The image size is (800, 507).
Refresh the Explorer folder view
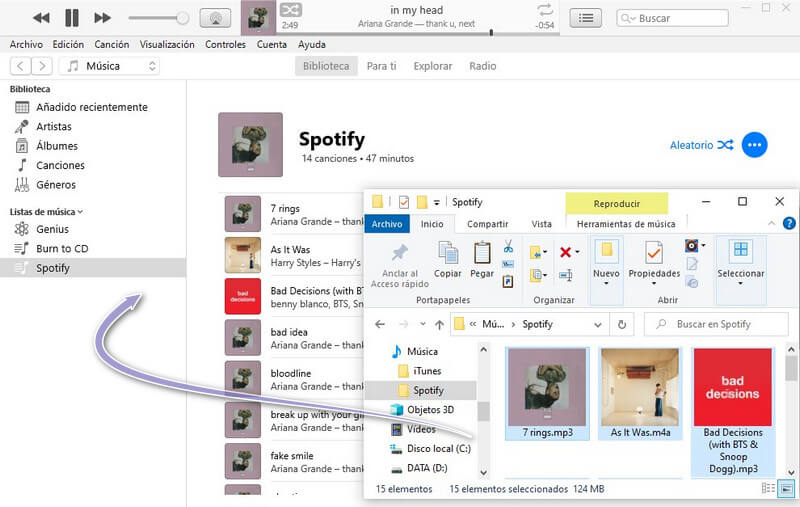tap(621, 324)
